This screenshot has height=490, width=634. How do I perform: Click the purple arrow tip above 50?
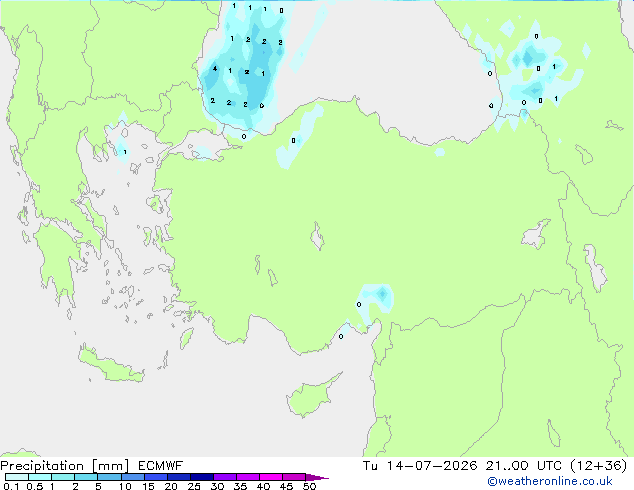pyautogui.click(x=316, y=477)
